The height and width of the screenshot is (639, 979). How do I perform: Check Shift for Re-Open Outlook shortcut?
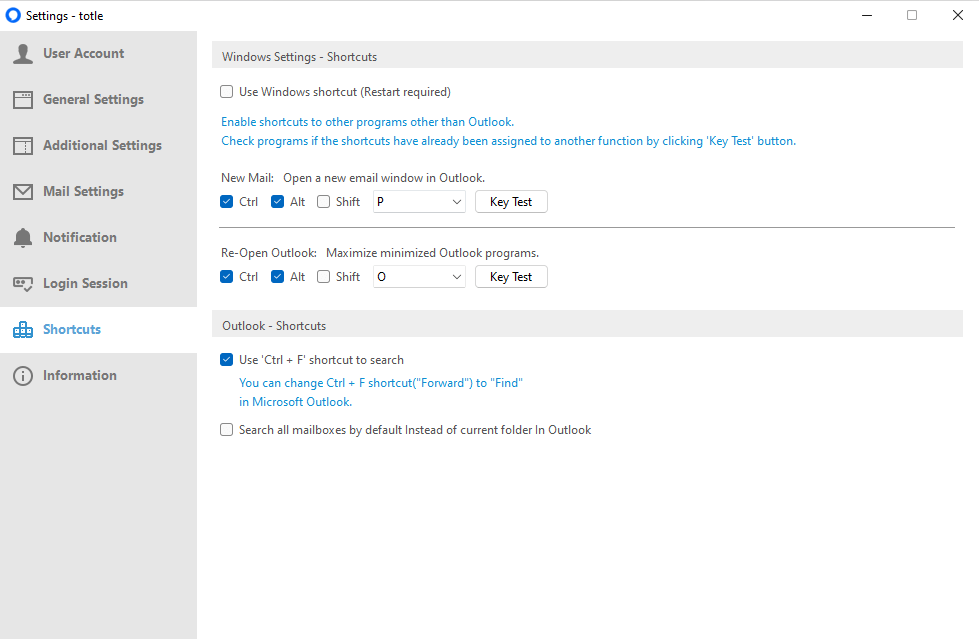pos(323,277)
